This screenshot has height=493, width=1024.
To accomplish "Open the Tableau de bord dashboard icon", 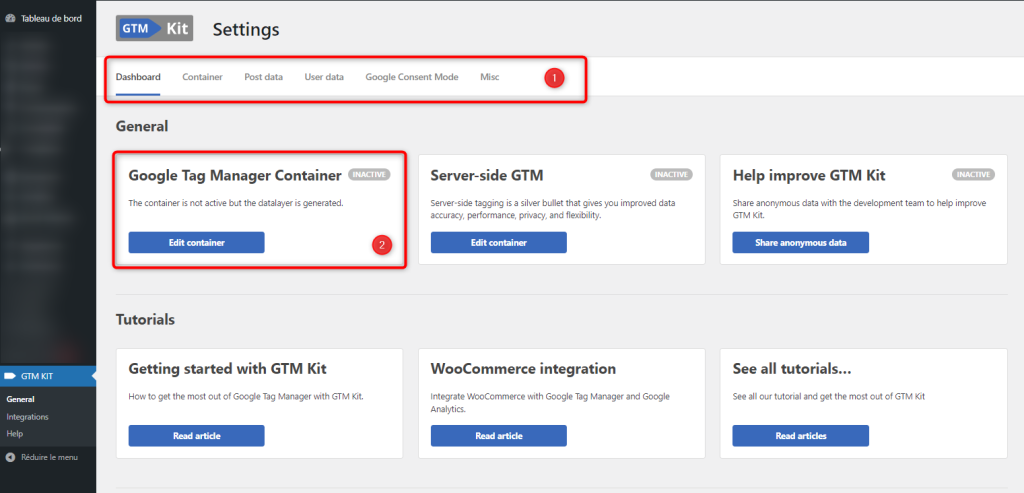I will (x=10, y=18).
